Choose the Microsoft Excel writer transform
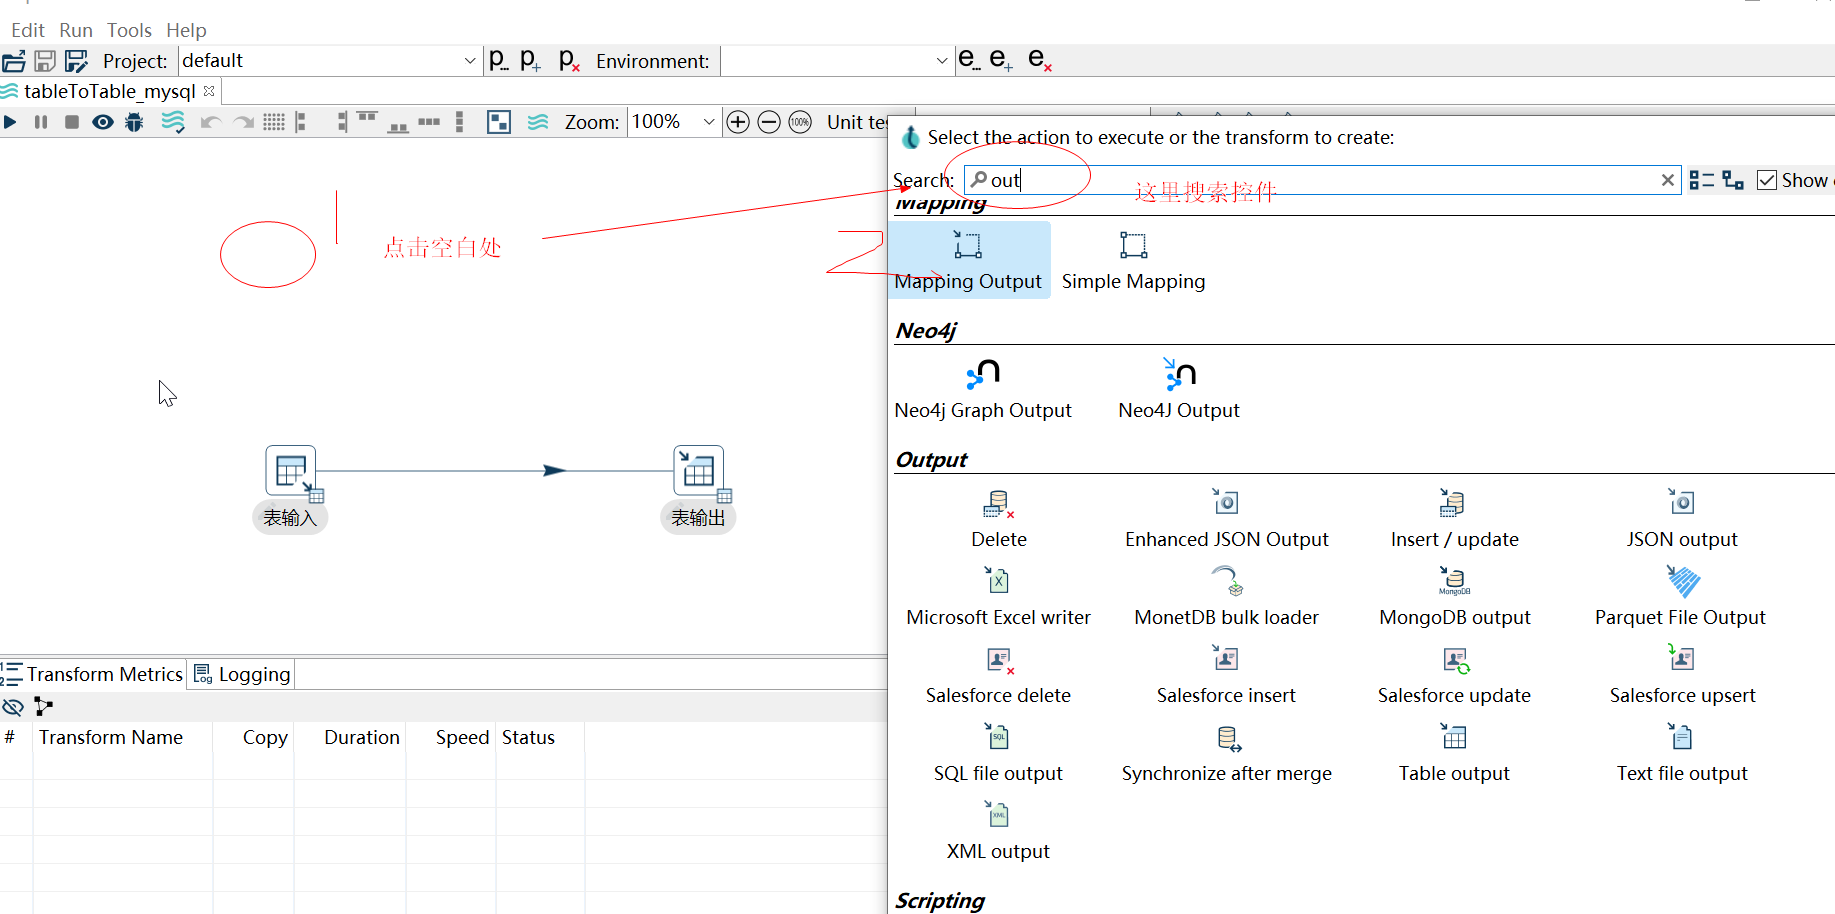The width and height of the screenshot is (1835, 914). point(998,596)
